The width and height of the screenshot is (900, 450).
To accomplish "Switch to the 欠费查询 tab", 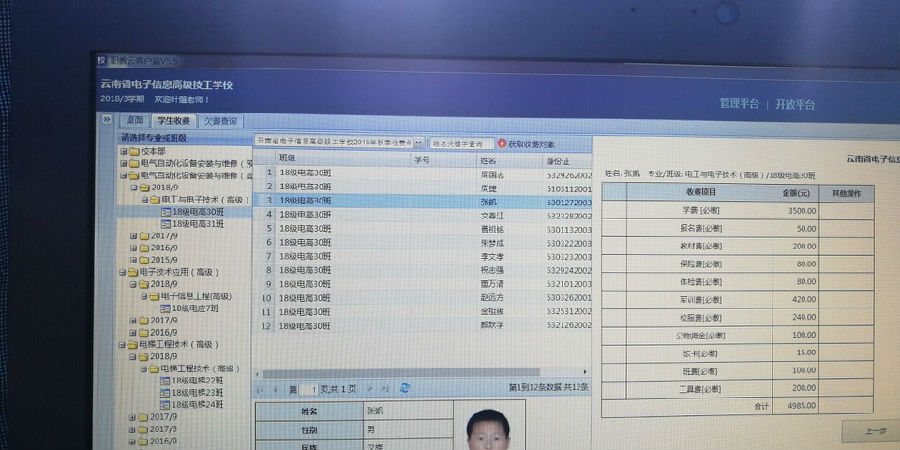I will pos(220,120).
